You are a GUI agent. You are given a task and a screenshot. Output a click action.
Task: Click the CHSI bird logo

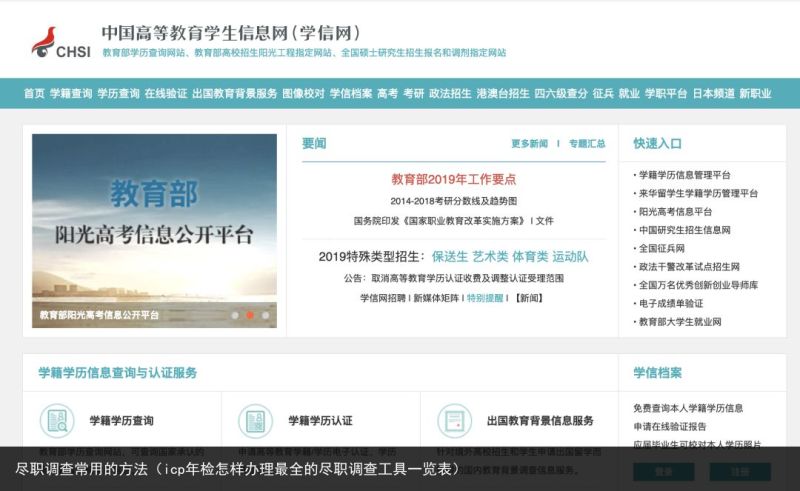[61, 42]
